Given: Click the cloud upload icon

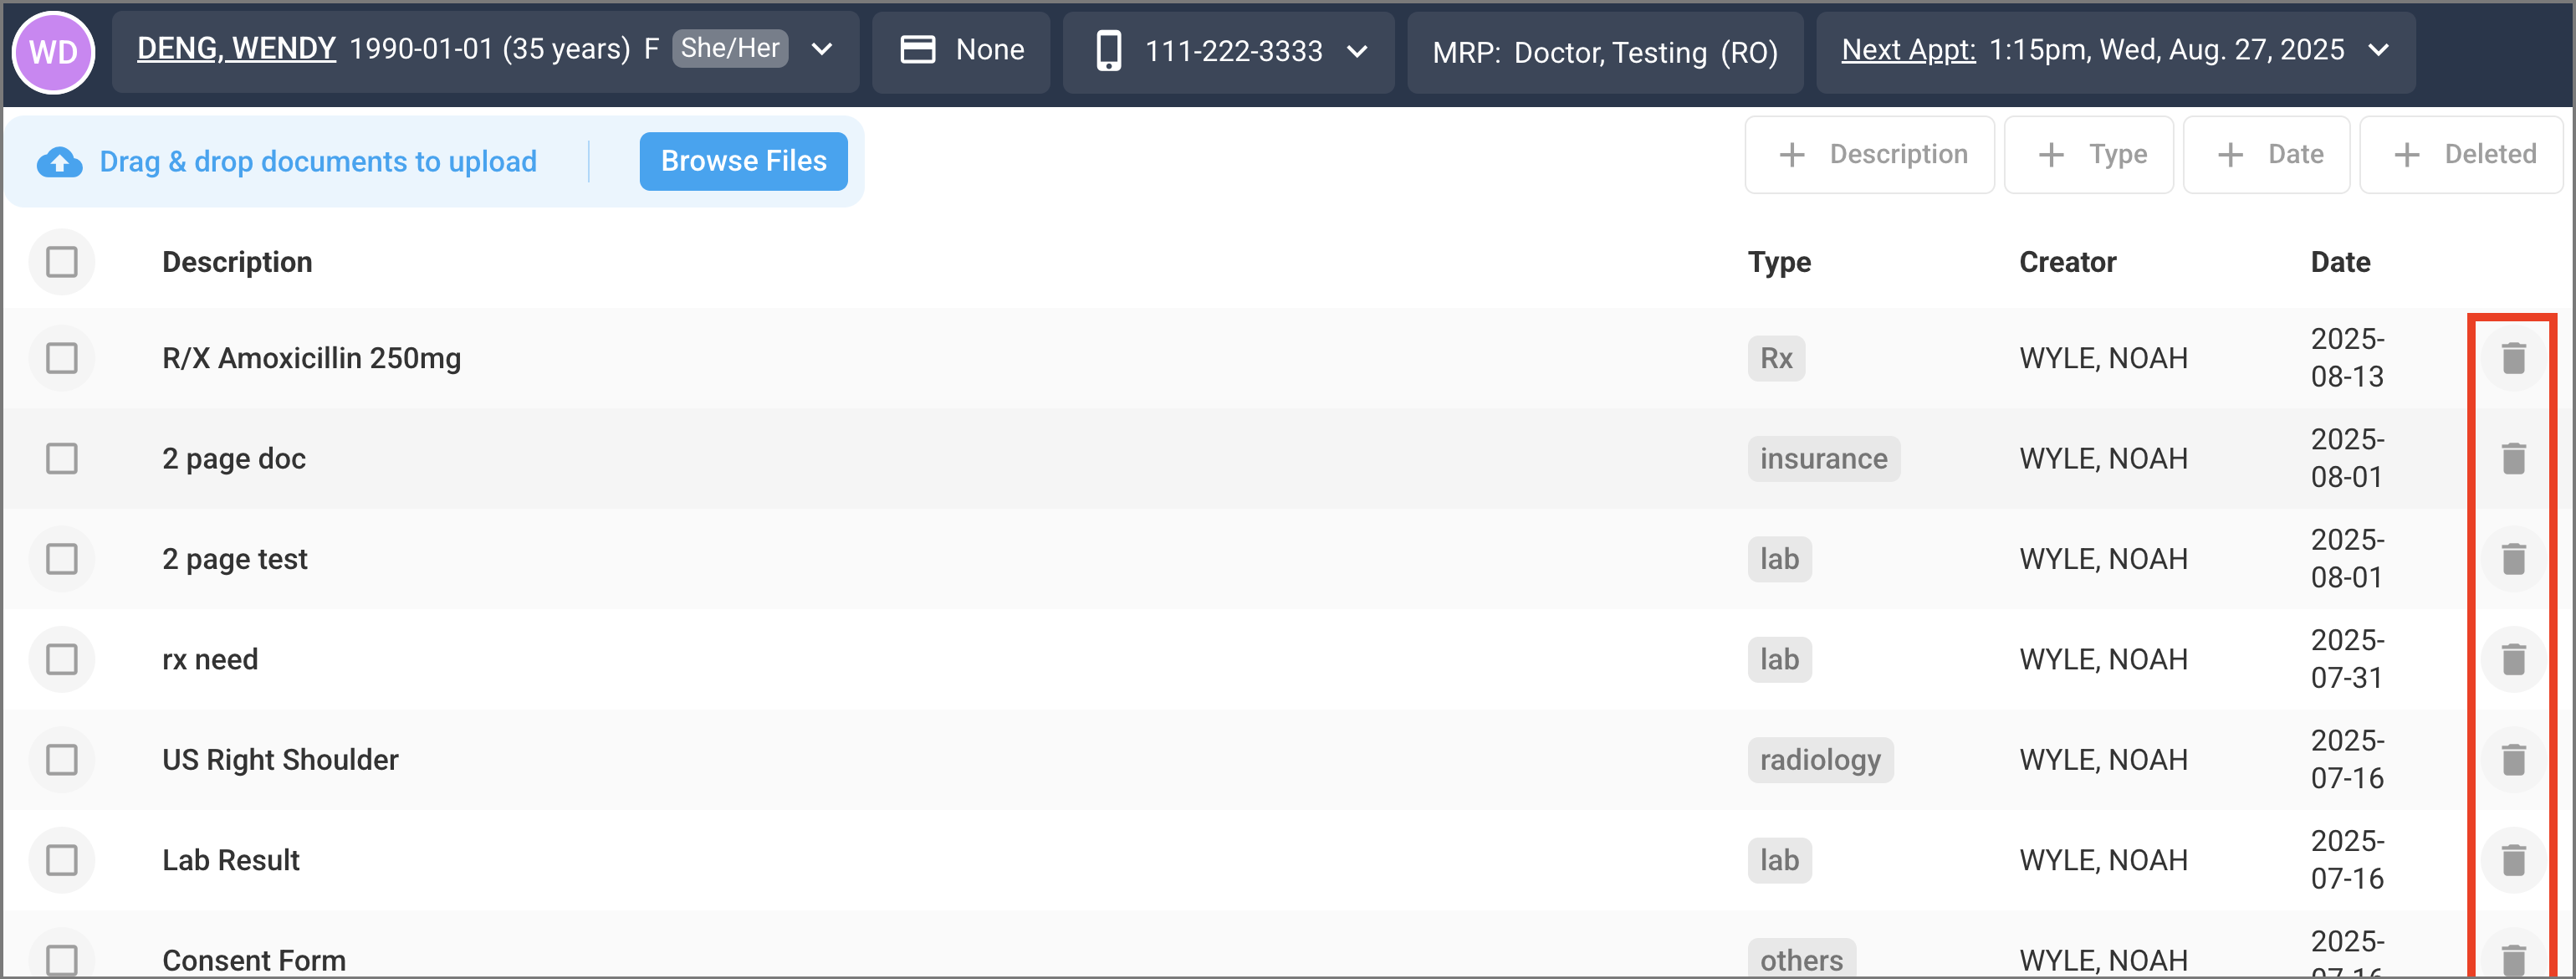Looking at the screenshot, I should click(x=60, y=162).
